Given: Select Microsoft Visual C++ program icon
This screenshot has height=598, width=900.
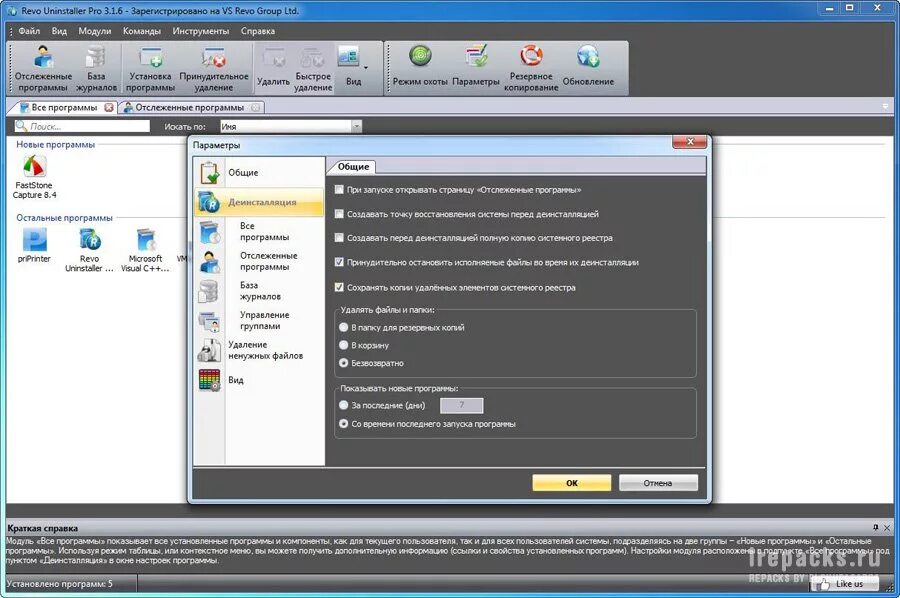Looking at the screenshot, I should [x=145, y=250].
